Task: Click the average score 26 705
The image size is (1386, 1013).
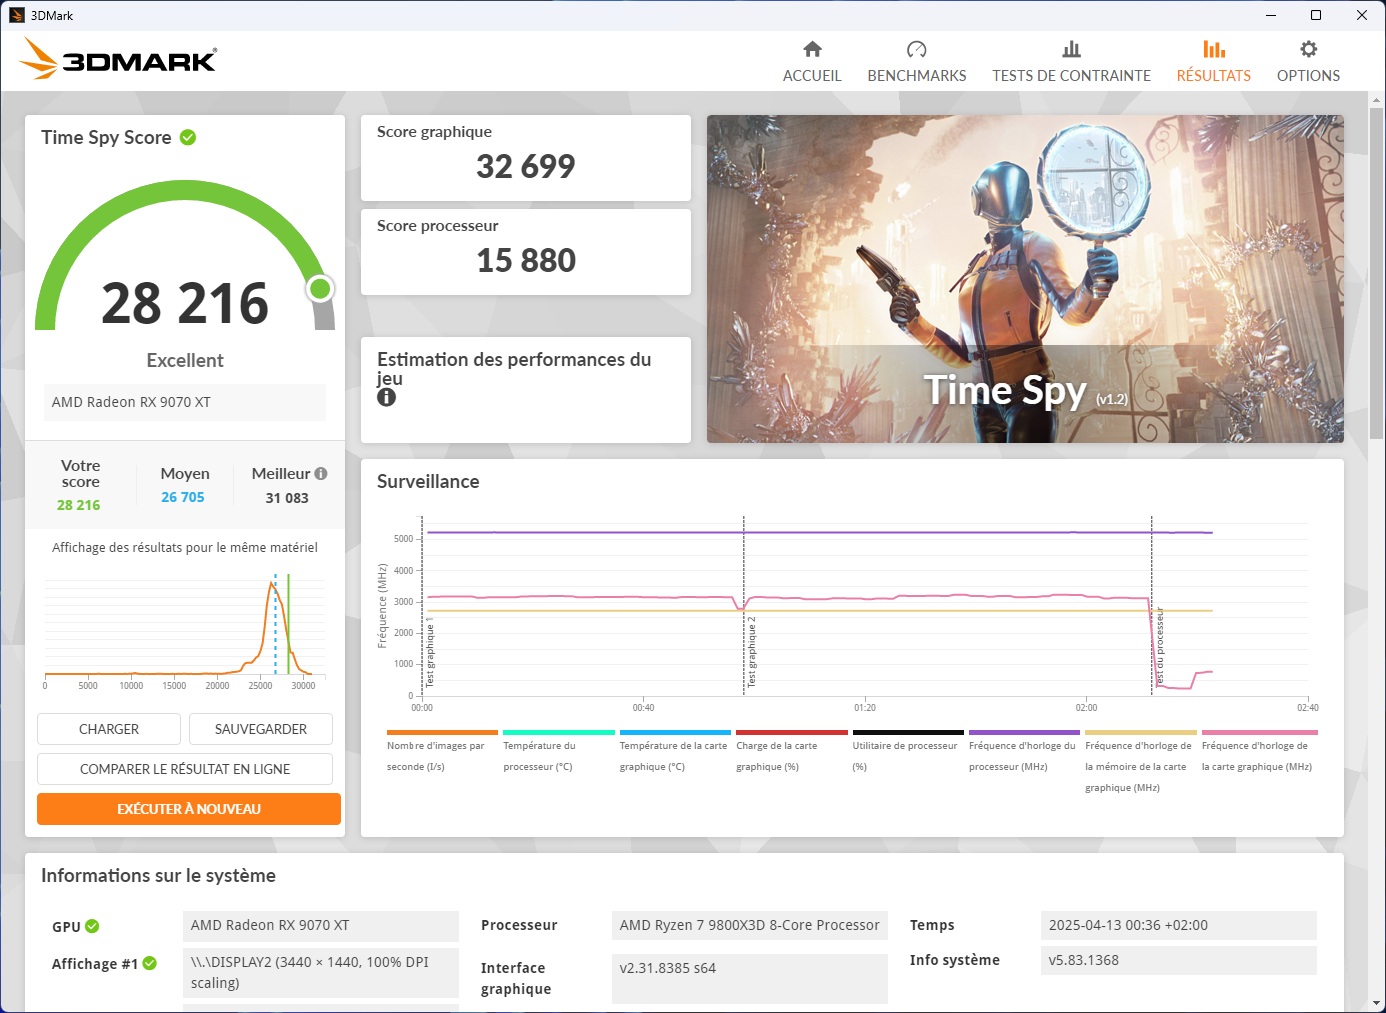Action: [x=183, y=497]
